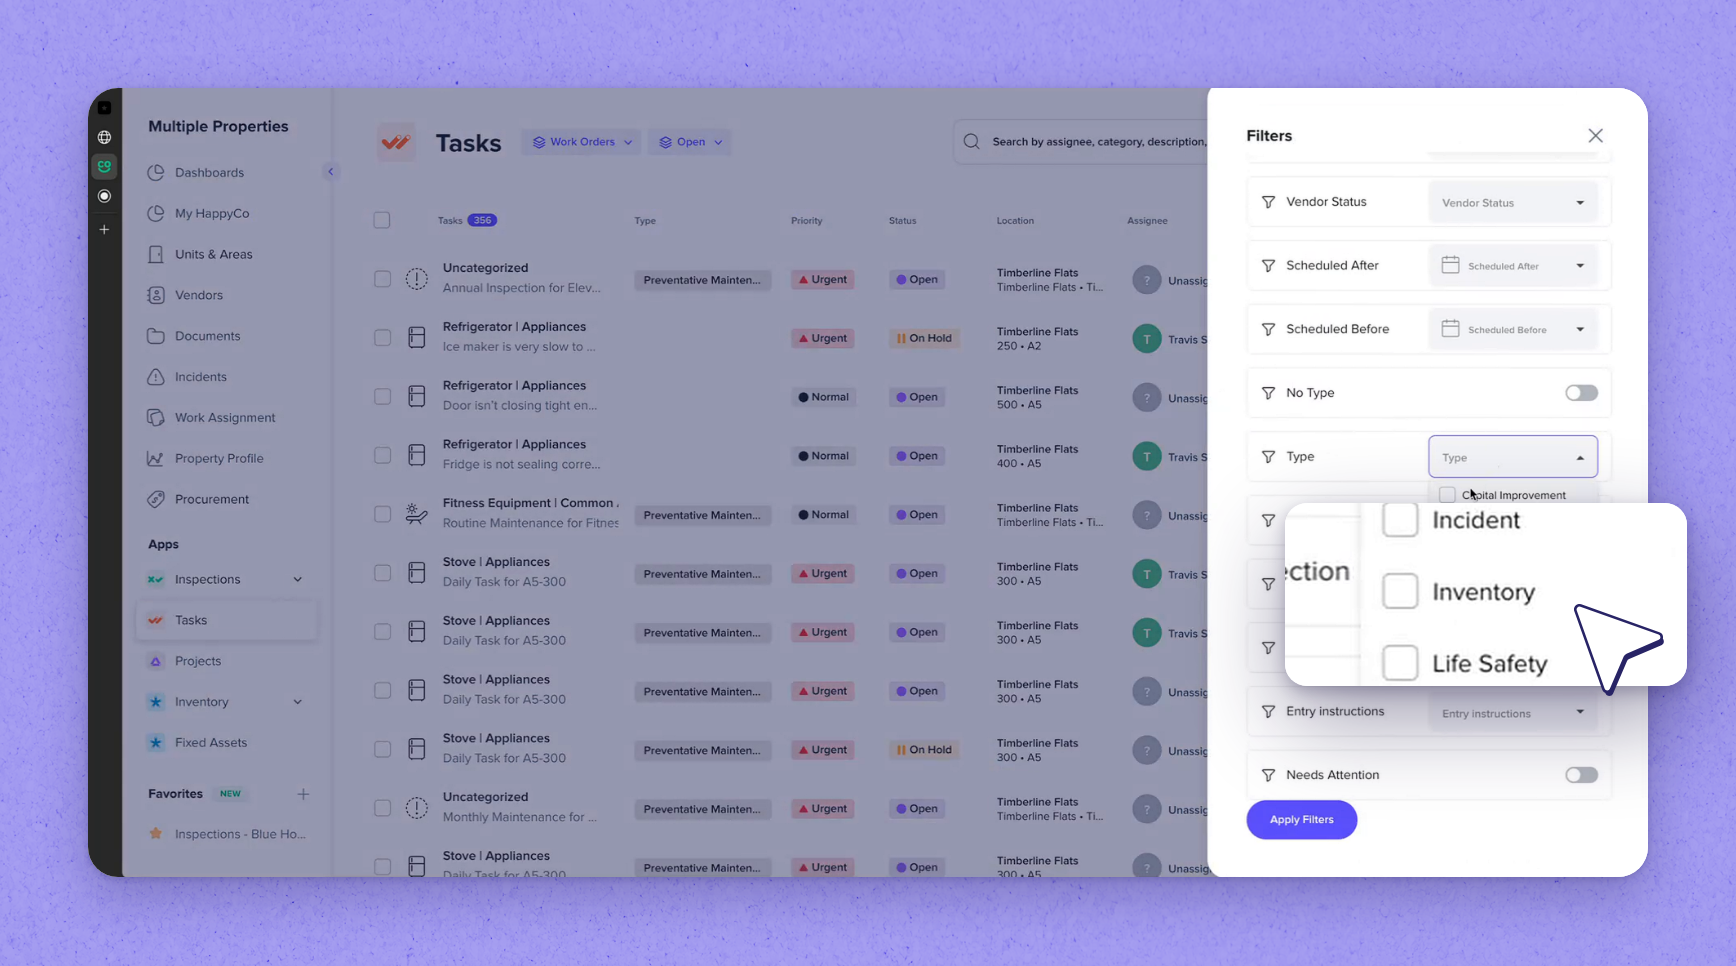The height and width of the screenshot is (966, 1736).
Task: Add a new favorite with plus icon
Action: click(x=303, y=794)
